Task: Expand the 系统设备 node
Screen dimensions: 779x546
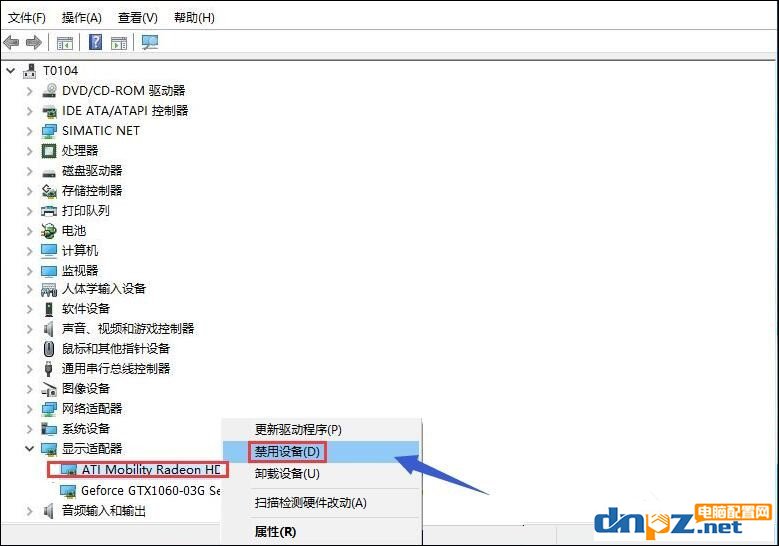Action: click(29, 429)
